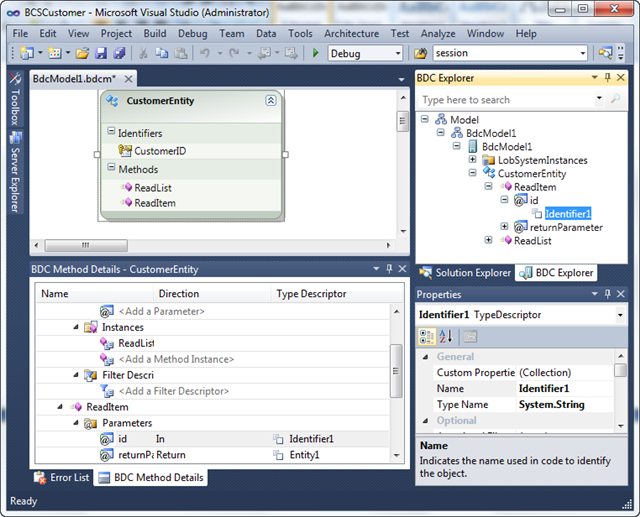The height and width of the screenshot is (517, 640).
Task: Open the Debug configuration dropdown
Action: [x=398, y=53]
